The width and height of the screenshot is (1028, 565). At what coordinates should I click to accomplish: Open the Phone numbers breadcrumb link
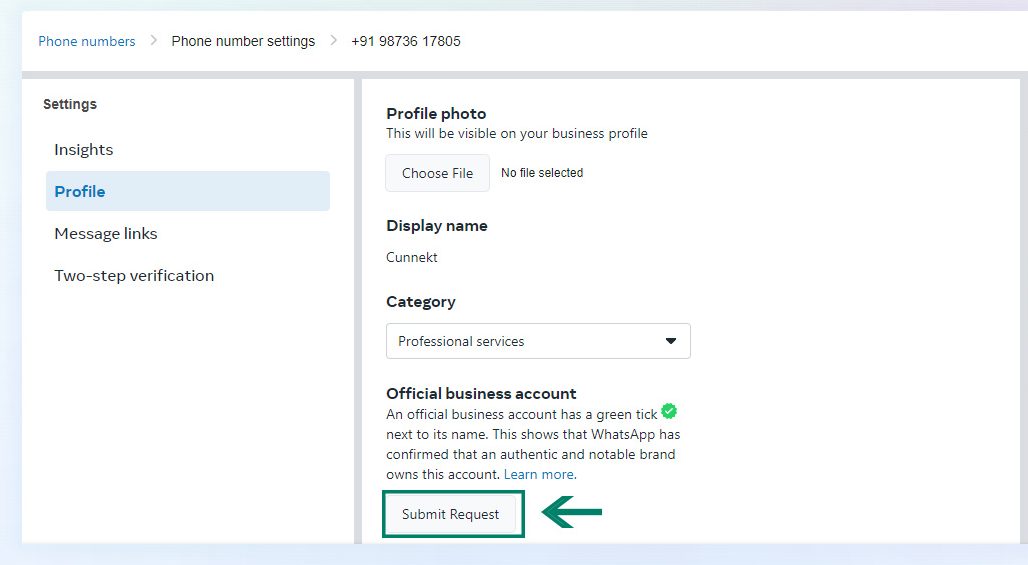(87, 41)
